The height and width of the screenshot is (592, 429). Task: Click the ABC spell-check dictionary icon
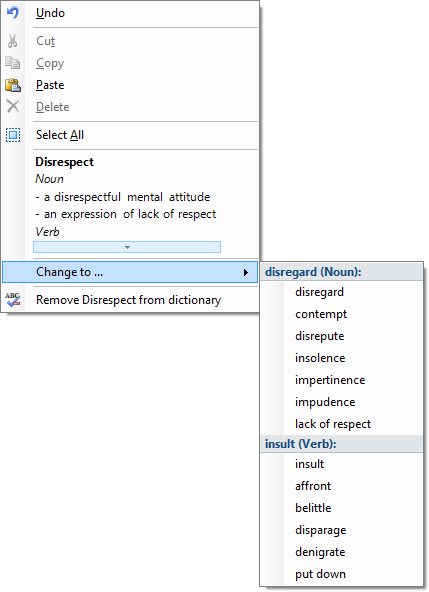pos(12,300)
